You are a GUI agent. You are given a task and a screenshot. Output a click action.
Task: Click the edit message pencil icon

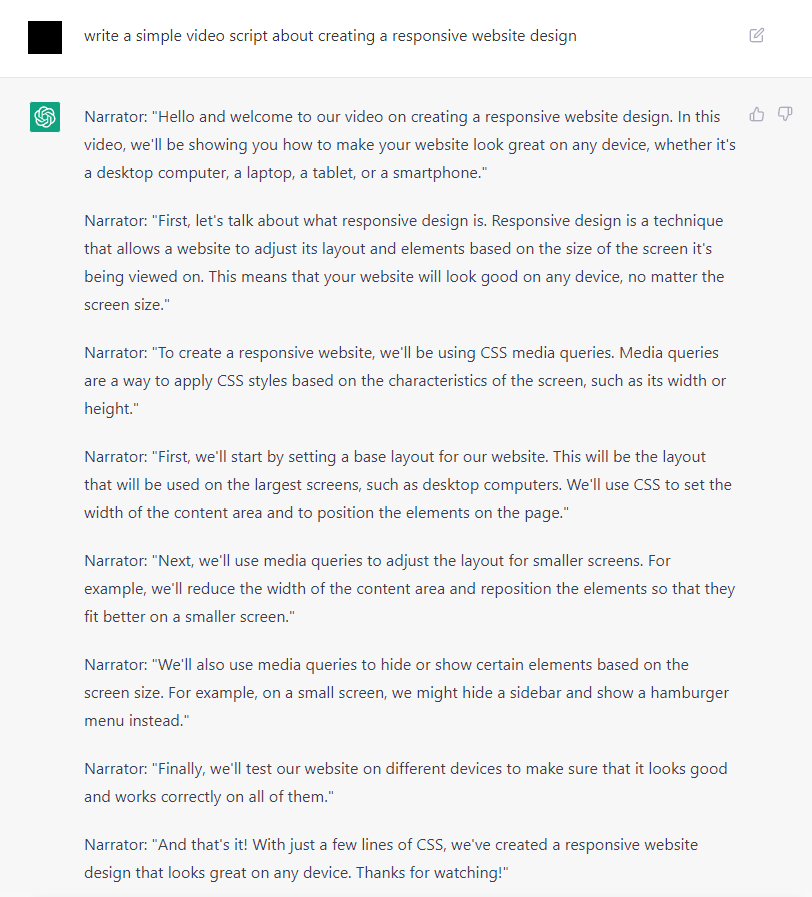[x=757, y=36]
